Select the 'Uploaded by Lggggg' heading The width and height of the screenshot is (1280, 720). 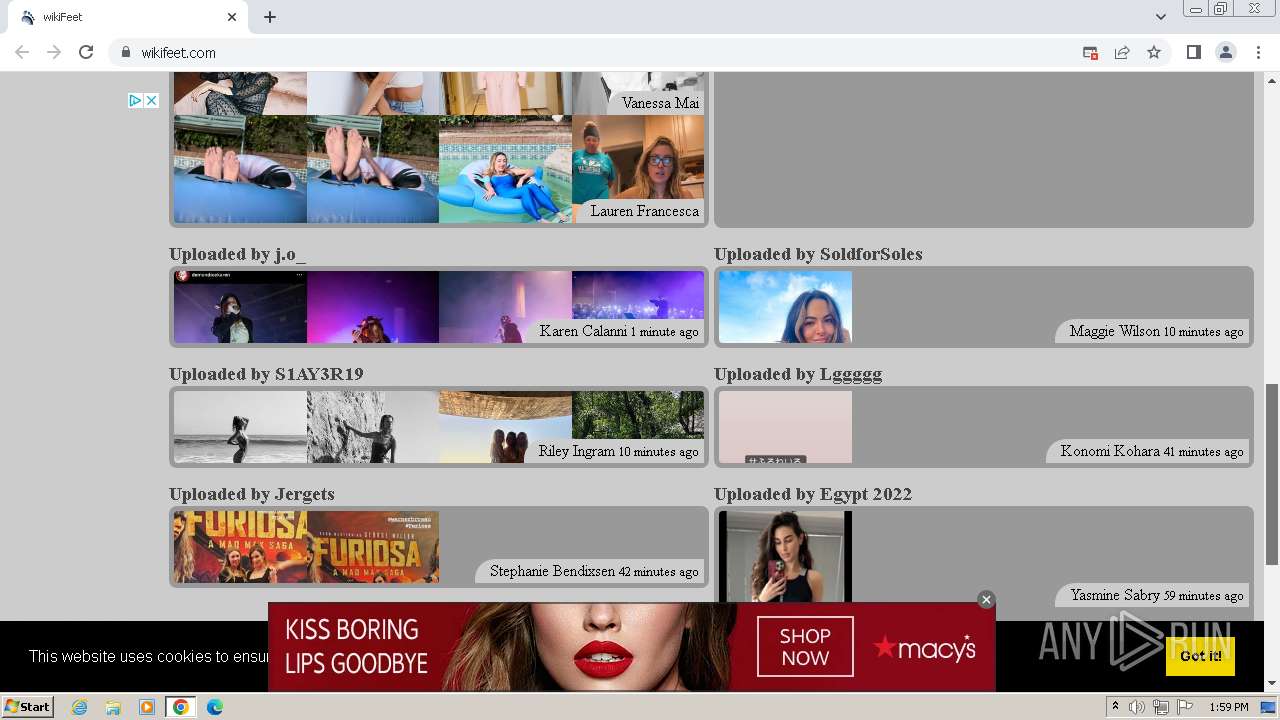tap(798, 374)
